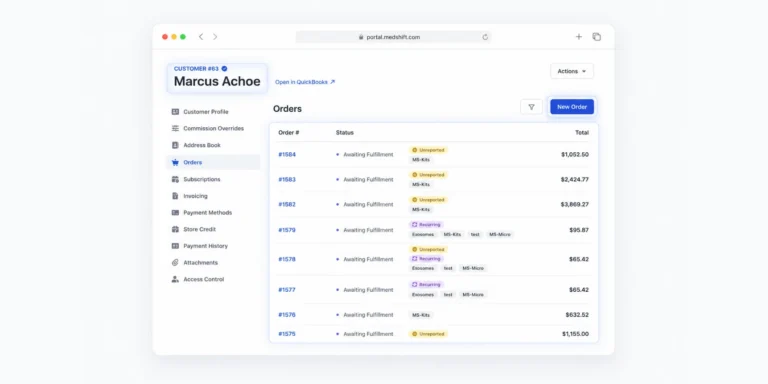The width and height of the screenshot is (768, 384).
Task: Click the $632.52 total
Action: [577, 314]
